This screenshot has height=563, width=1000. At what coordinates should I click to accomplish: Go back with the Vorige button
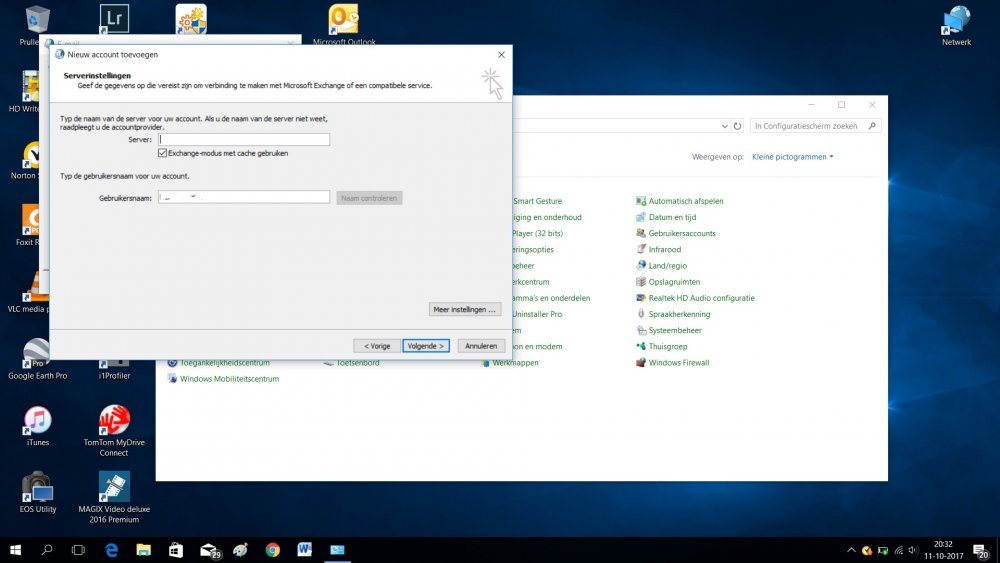(376, 346)
